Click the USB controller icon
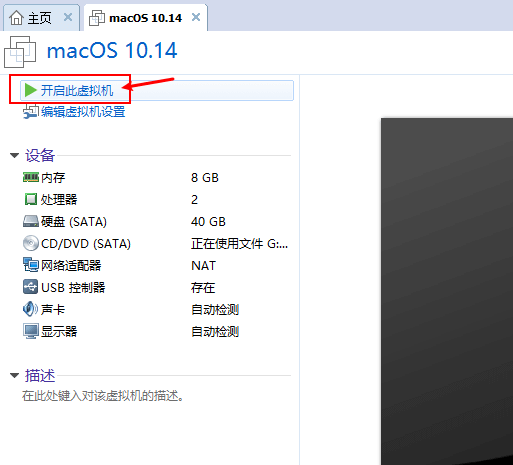The width and height of the screenshot is (513, 465). 30,287
